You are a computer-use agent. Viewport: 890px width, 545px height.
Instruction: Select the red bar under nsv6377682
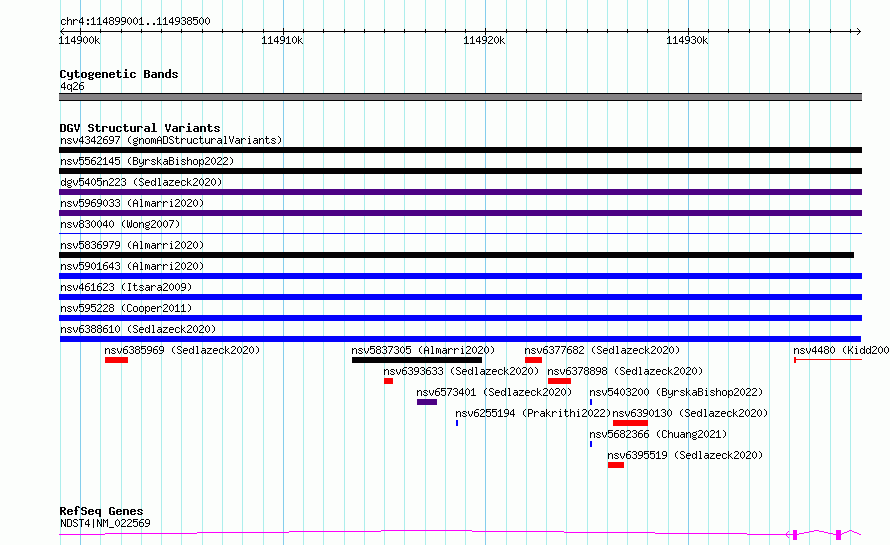[534, 360]
